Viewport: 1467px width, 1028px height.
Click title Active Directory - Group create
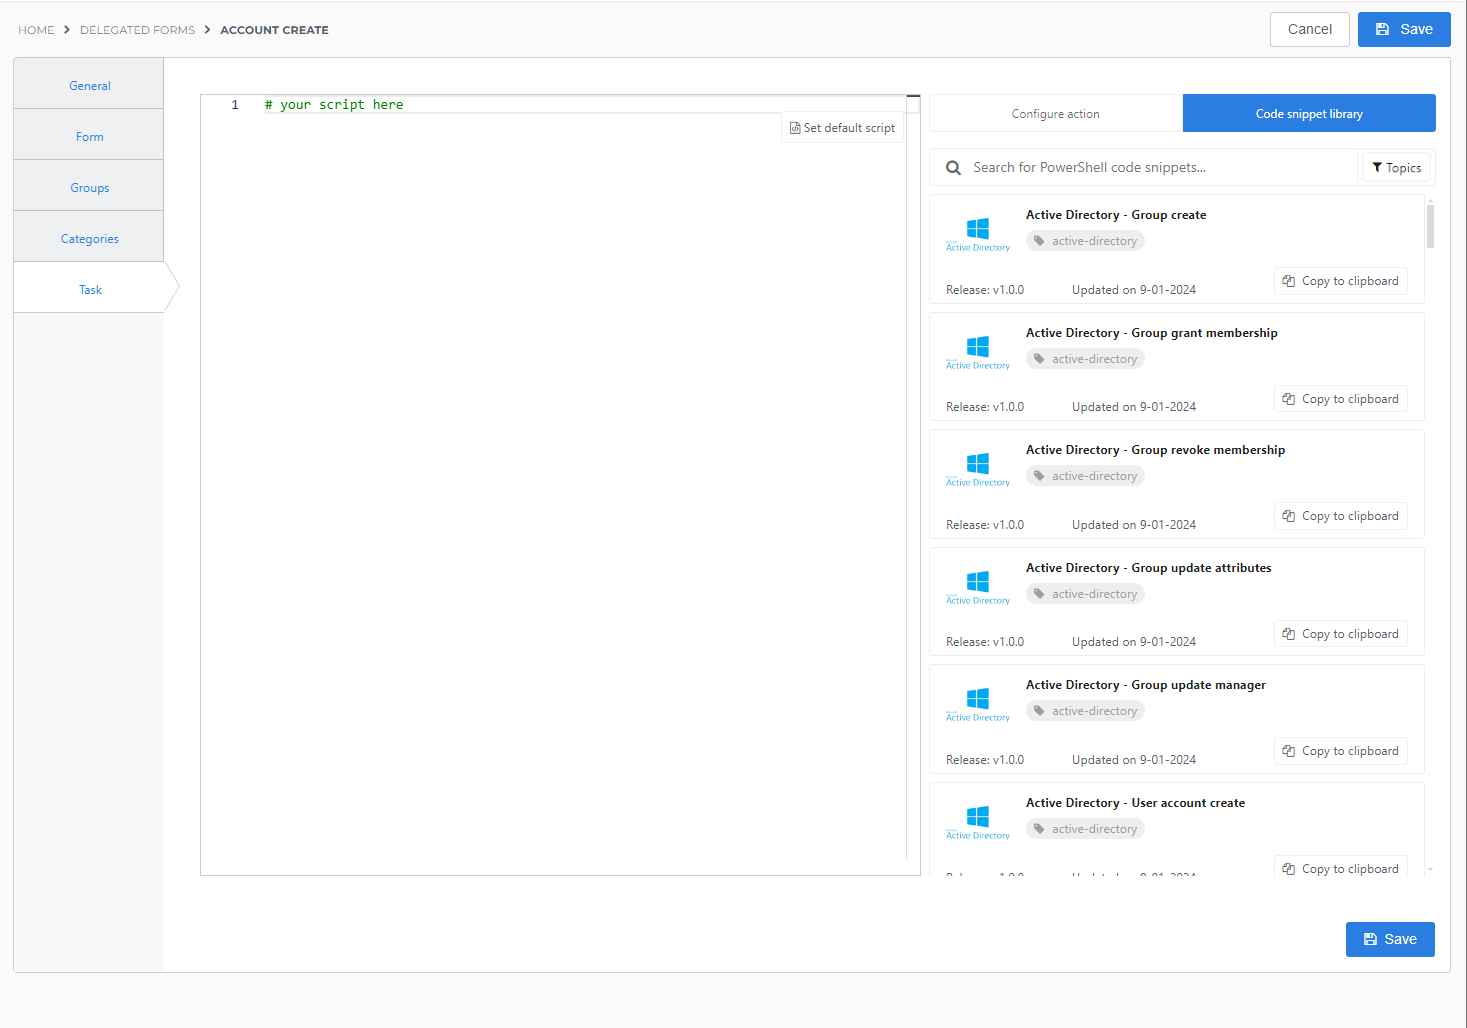click(1116, 215)
